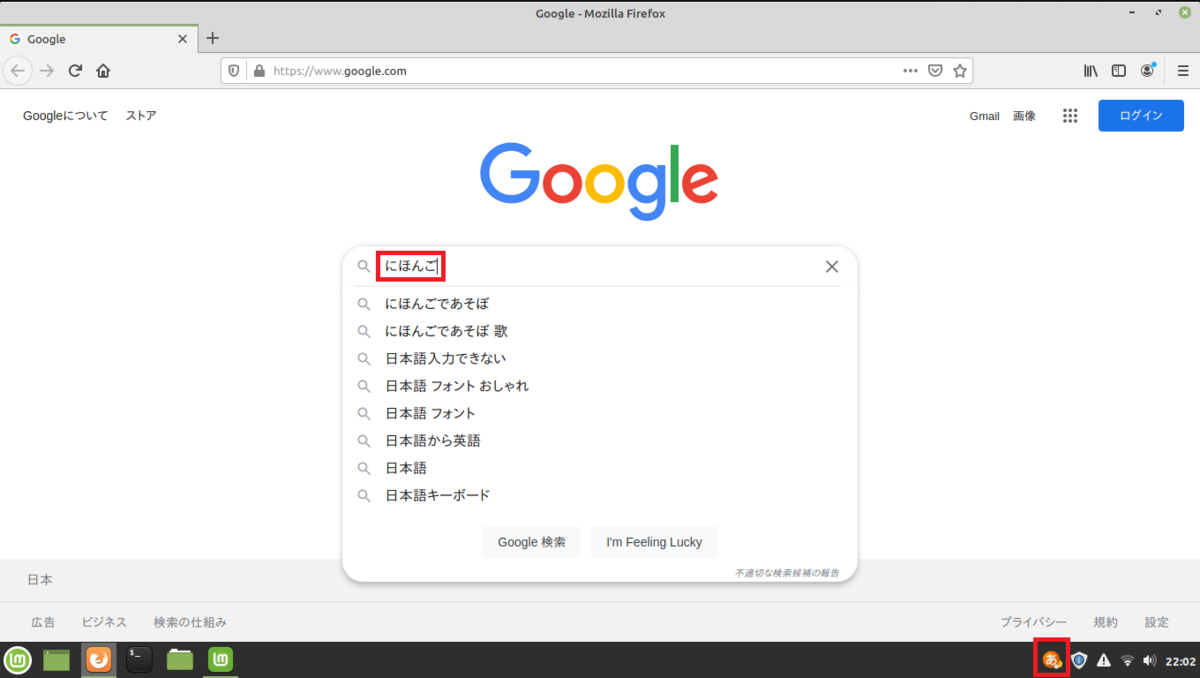This screenshot has width=1200, height=678.
Task: Click the tracking protection shield icon
Action: pyautogui.click(x=235, y=71)
